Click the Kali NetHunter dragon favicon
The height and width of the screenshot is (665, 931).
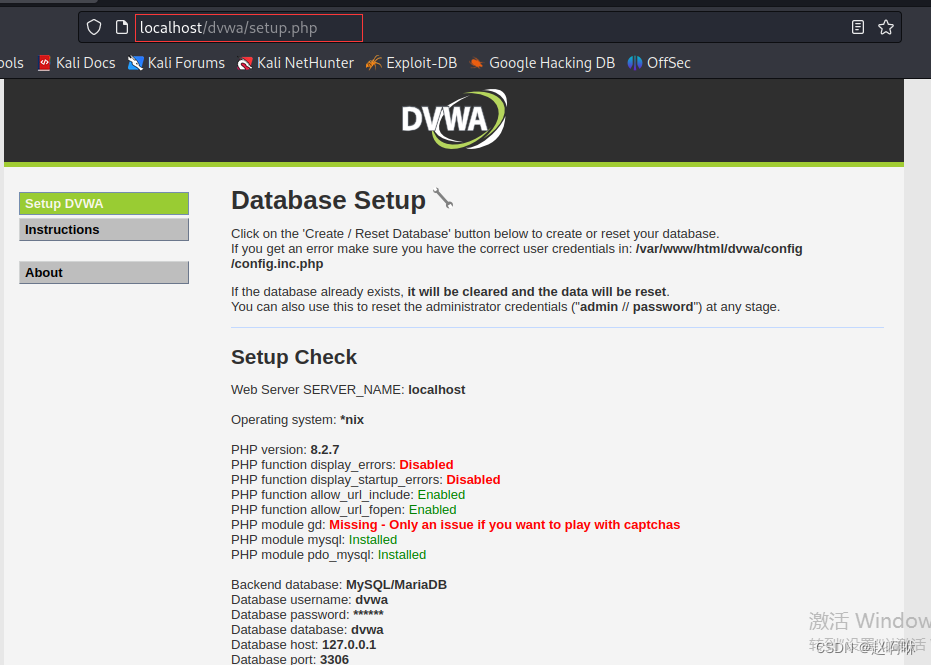click(x=244, y=62)
